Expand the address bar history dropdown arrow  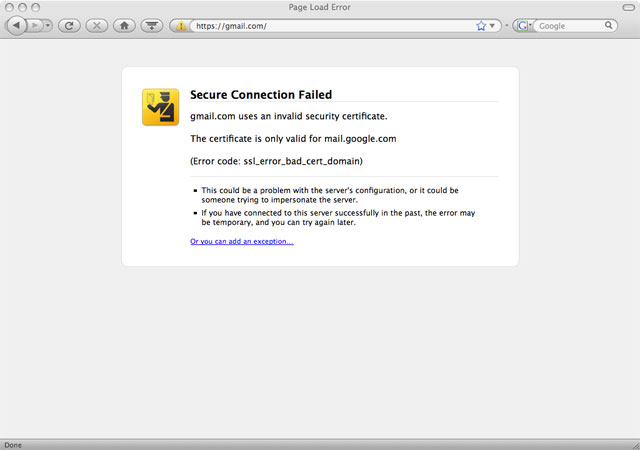tap(493, 26)
